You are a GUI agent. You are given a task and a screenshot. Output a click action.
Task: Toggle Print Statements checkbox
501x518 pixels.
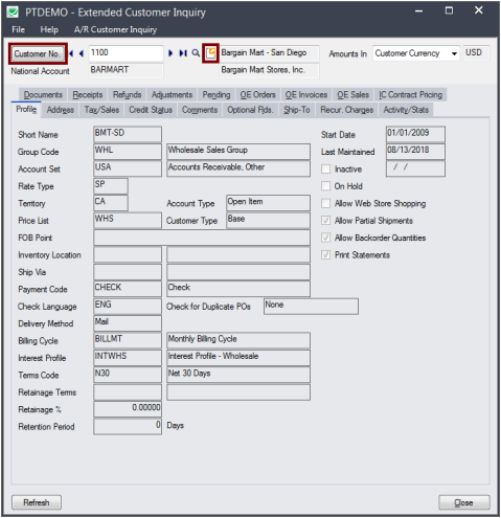[x=326, y=255]
